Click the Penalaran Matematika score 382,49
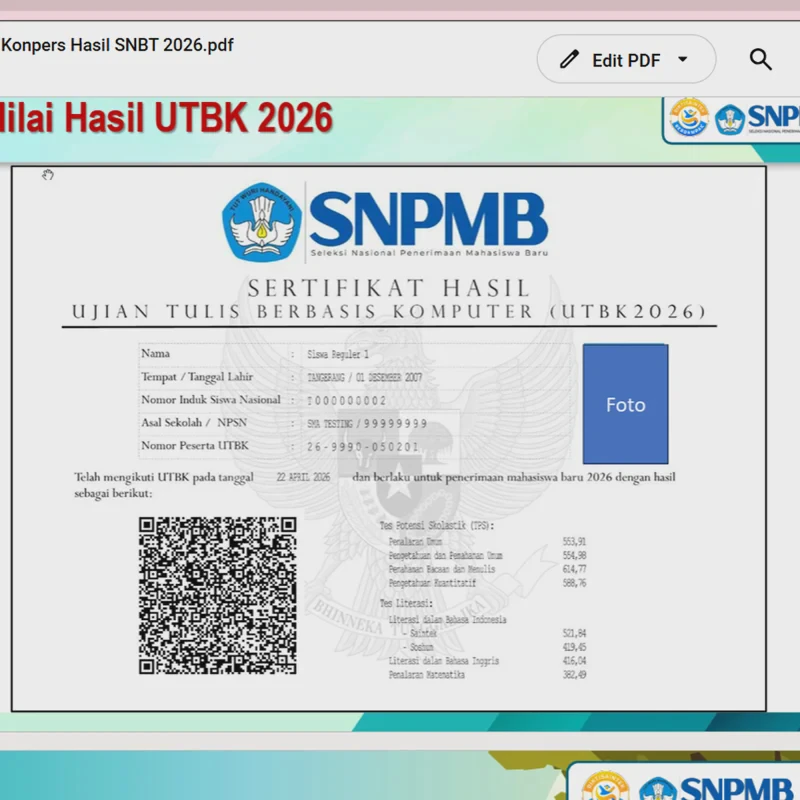Viewport: 800px width, 800px height. pos(574,674)
